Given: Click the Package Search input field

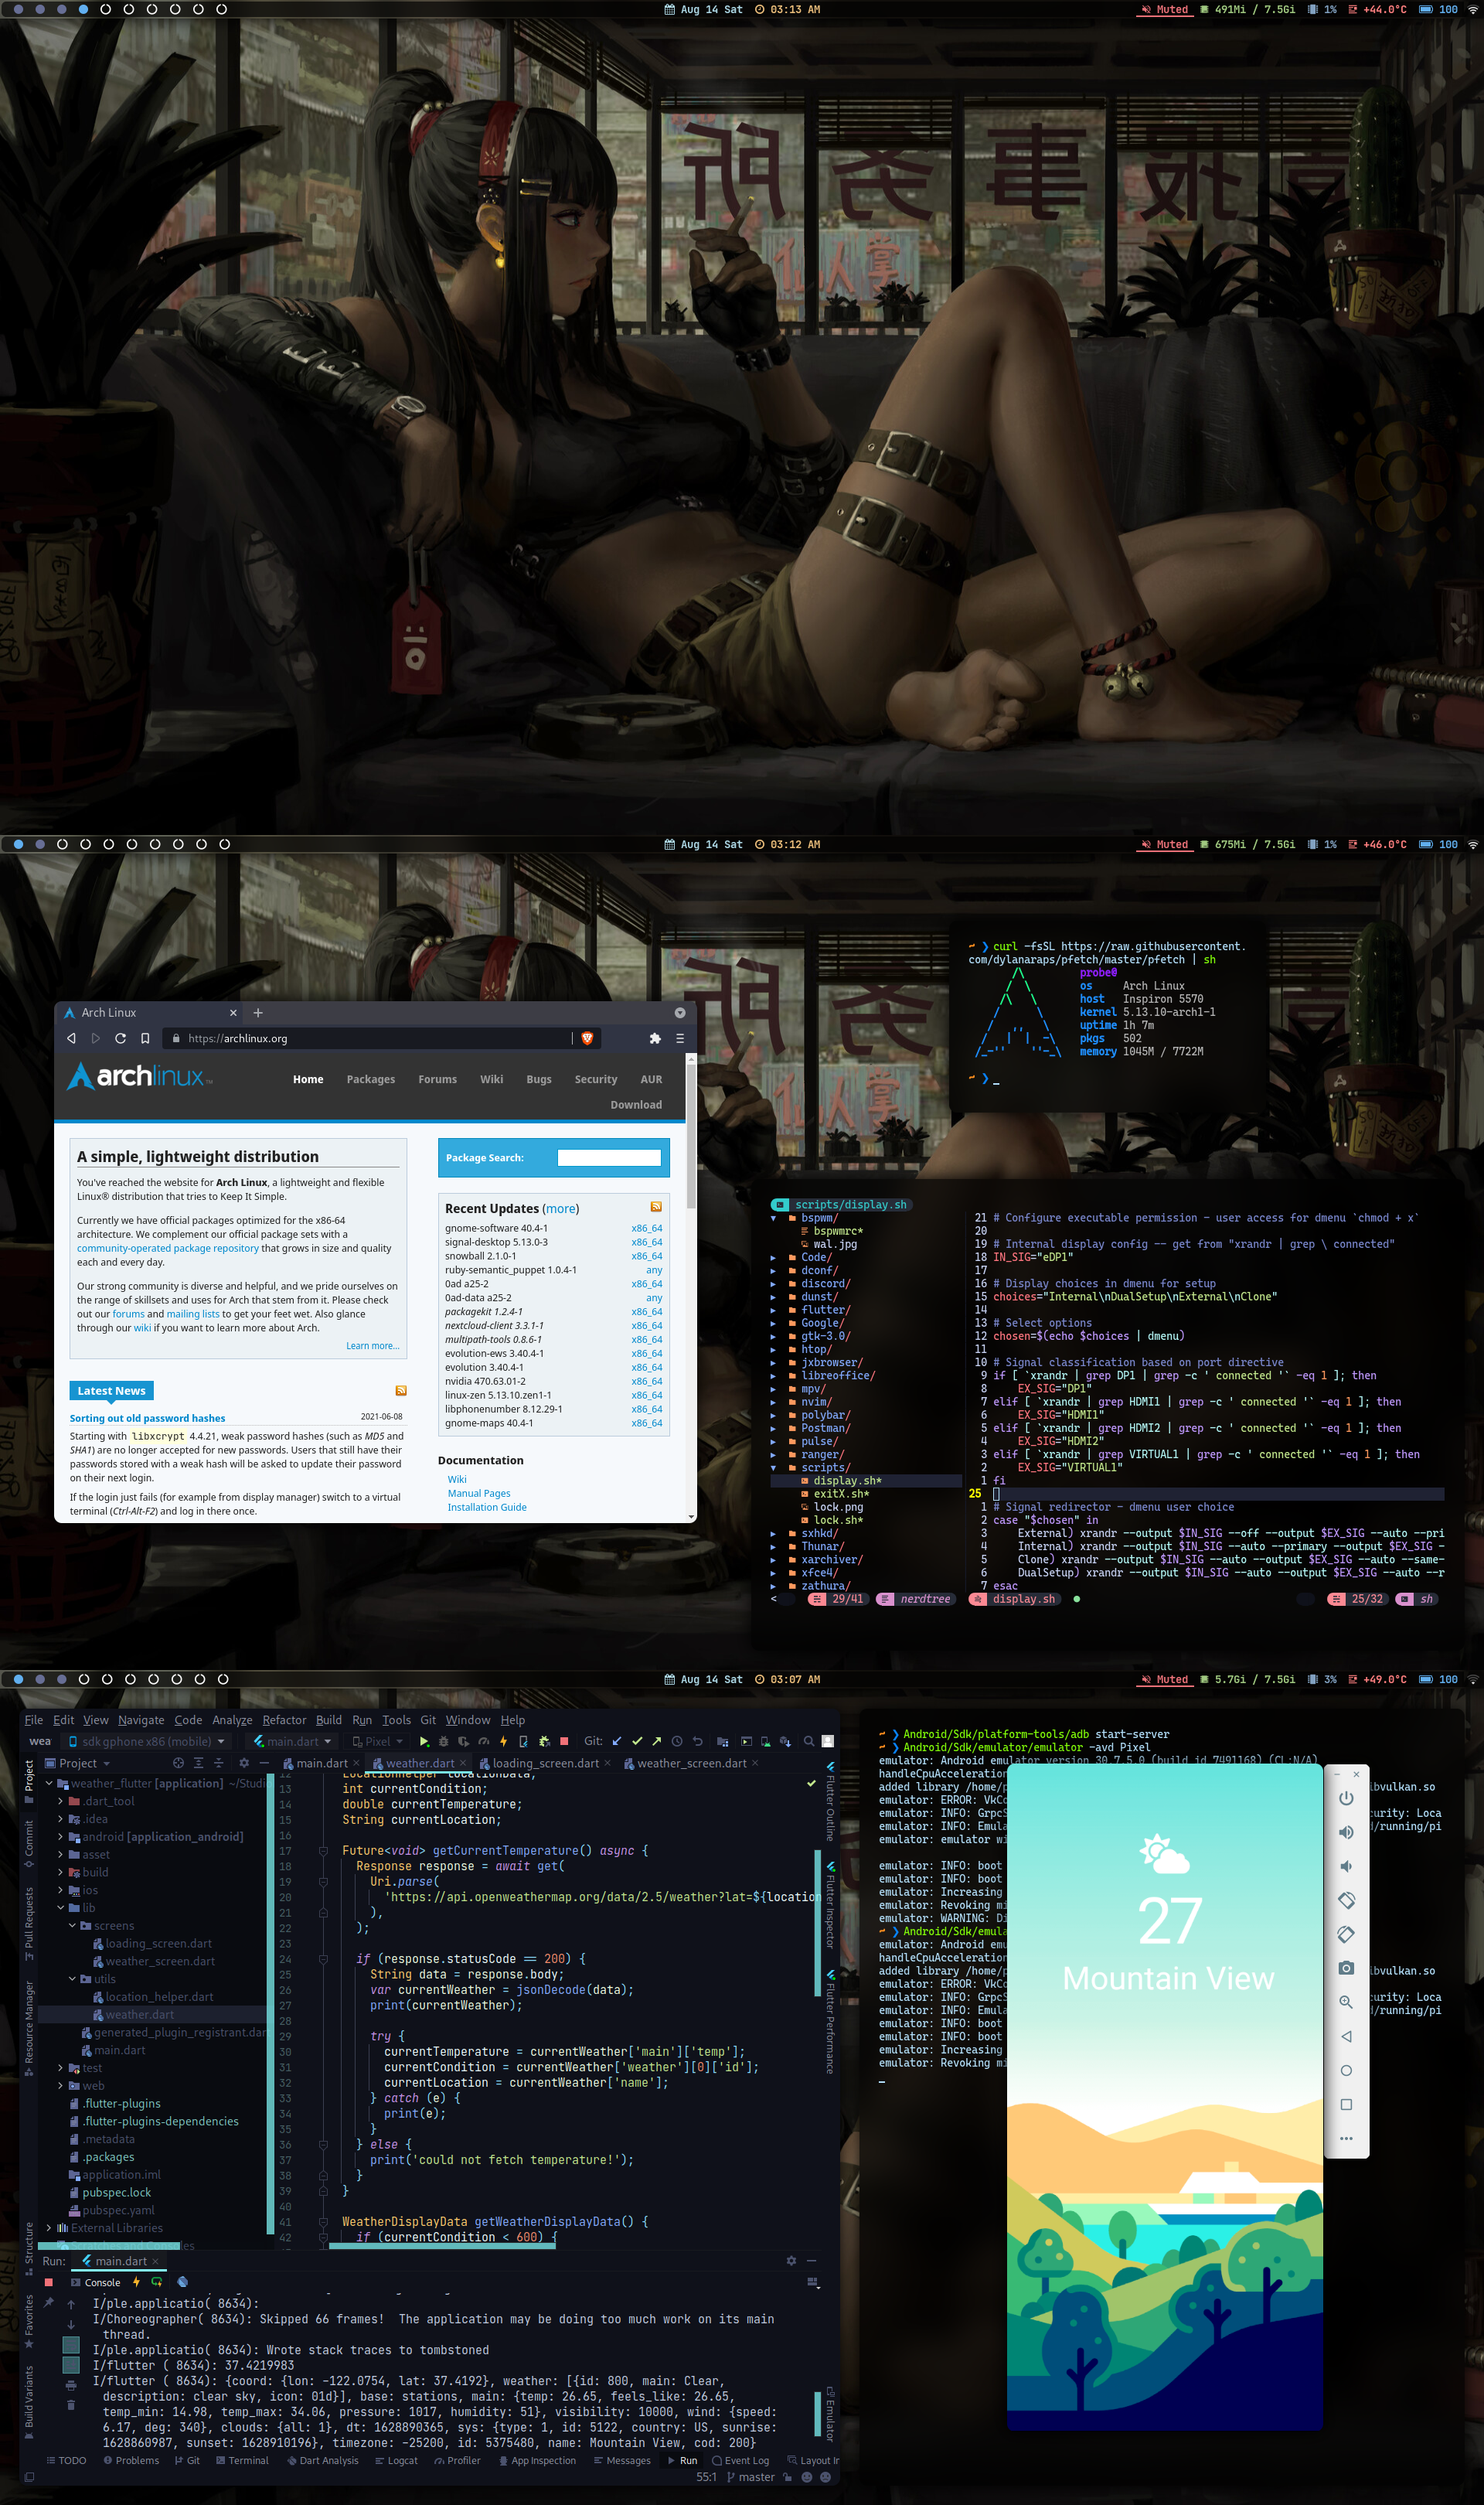Looking at the screenshot, I should coord(608,1157).
